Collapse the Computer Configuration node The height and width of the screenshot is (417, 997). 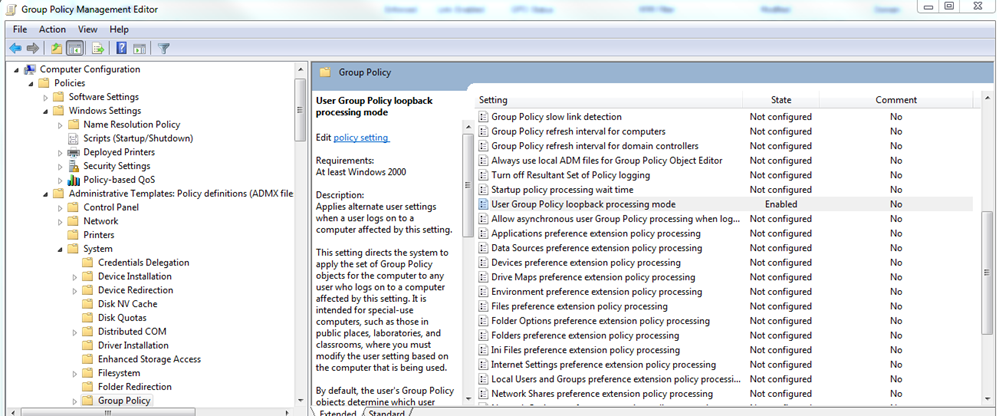click(x=16, y=70)
